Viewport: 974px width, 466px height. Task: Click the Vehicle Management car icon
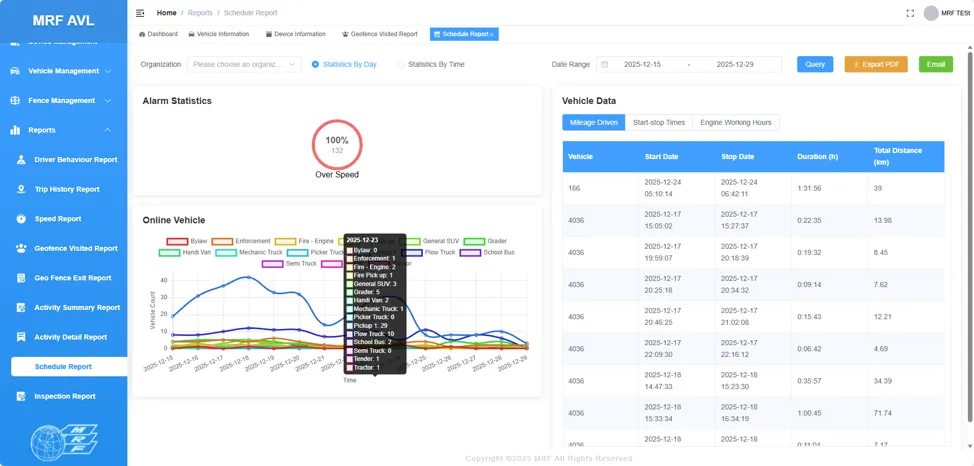(15, 71)
